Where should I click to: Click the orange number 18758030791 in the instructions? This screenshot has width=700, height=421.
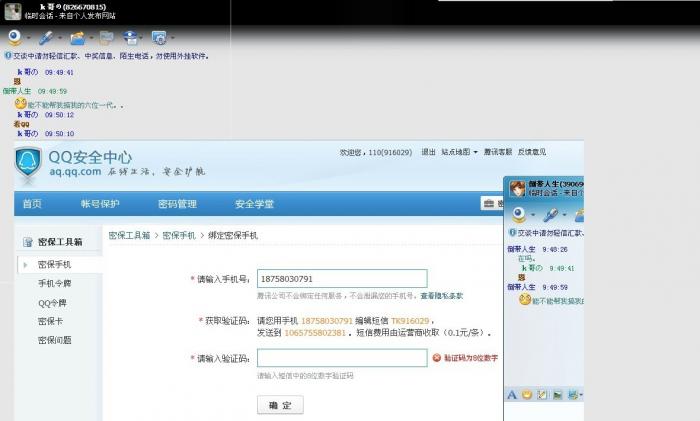(x=327, y=321)
